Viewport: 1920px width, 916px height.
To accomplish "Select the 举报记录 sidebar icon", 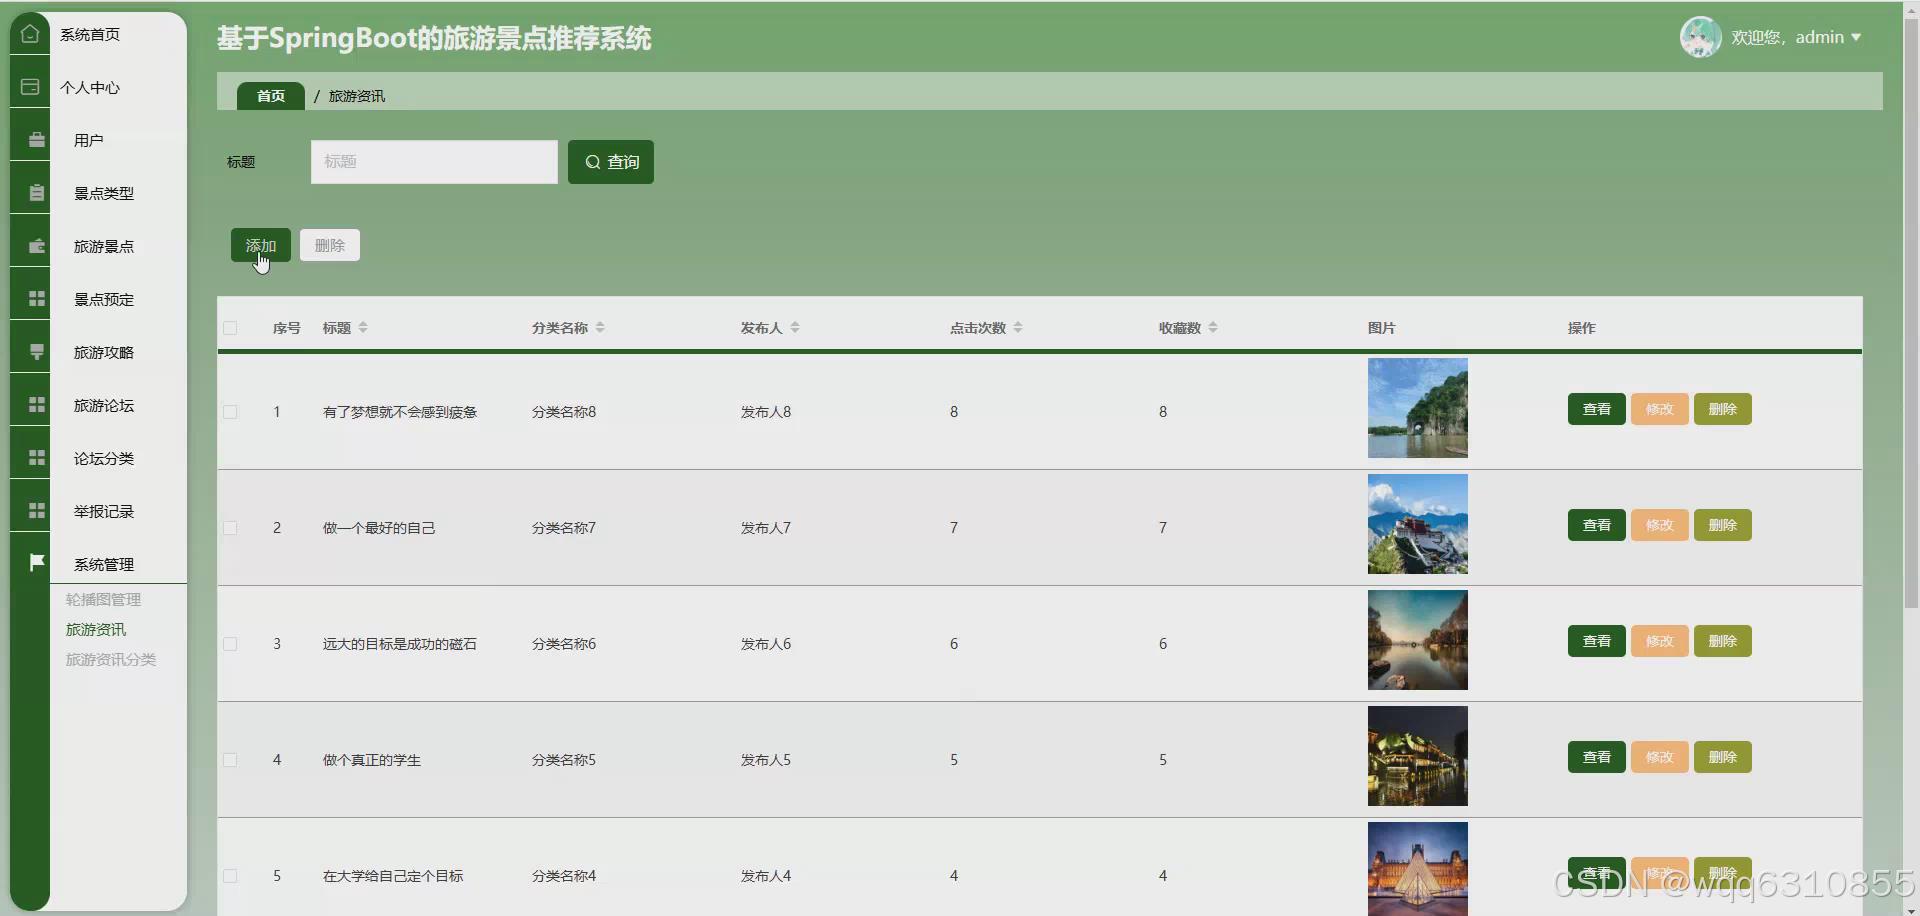I will (36, 510).
